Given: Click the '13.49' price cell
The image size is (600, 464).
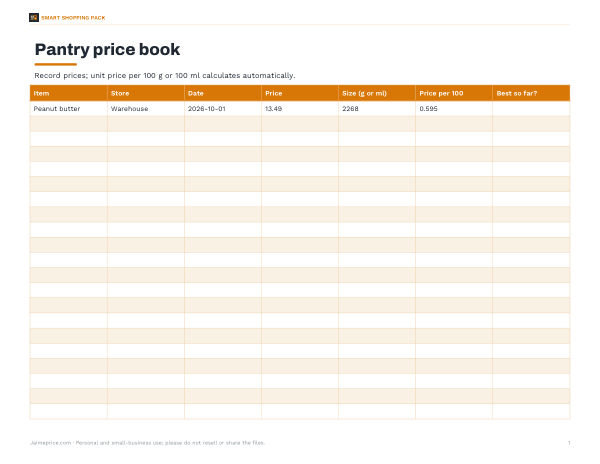Looking at the screenshot, I should pos(300,109).
